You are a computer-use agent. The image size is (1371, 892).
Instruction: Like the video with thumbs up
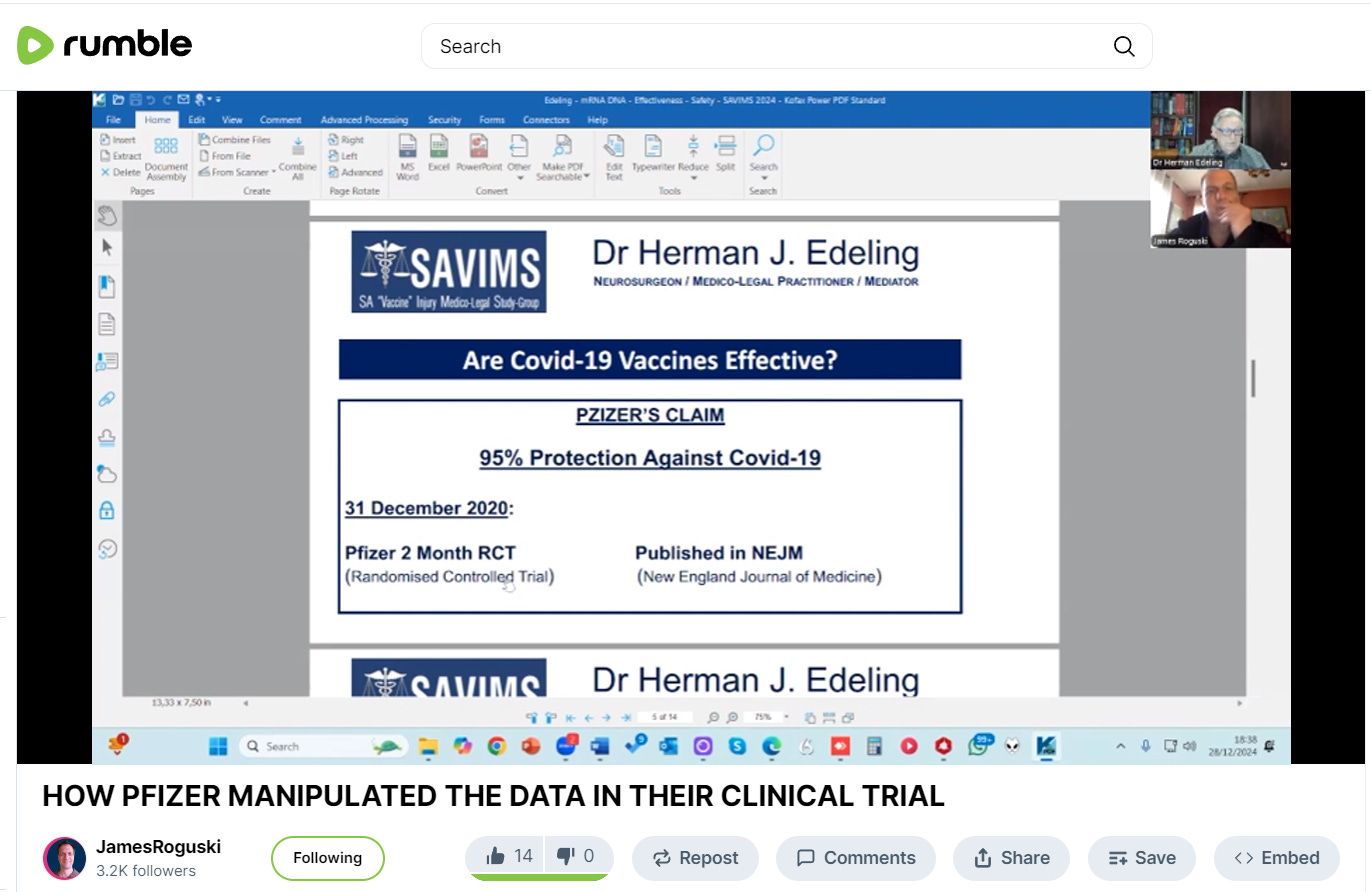point(507,856)
